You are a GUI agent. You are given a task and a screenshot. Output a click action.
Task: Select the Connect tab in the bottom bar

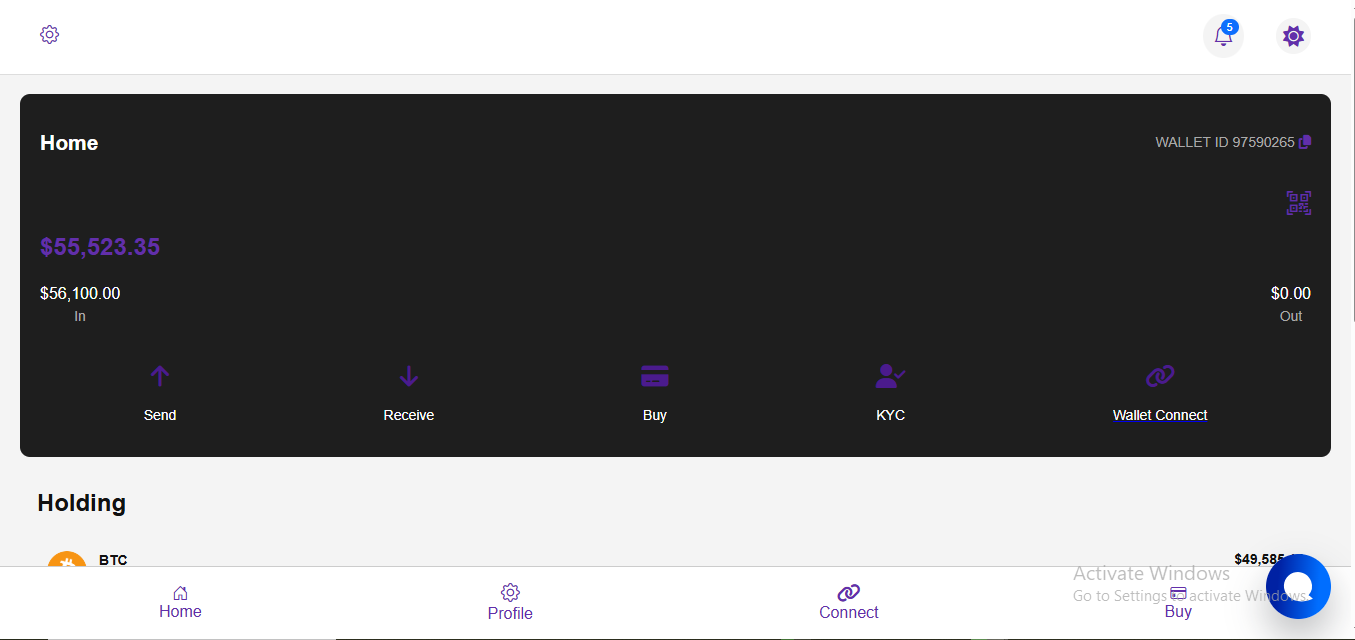click(848, 603)
